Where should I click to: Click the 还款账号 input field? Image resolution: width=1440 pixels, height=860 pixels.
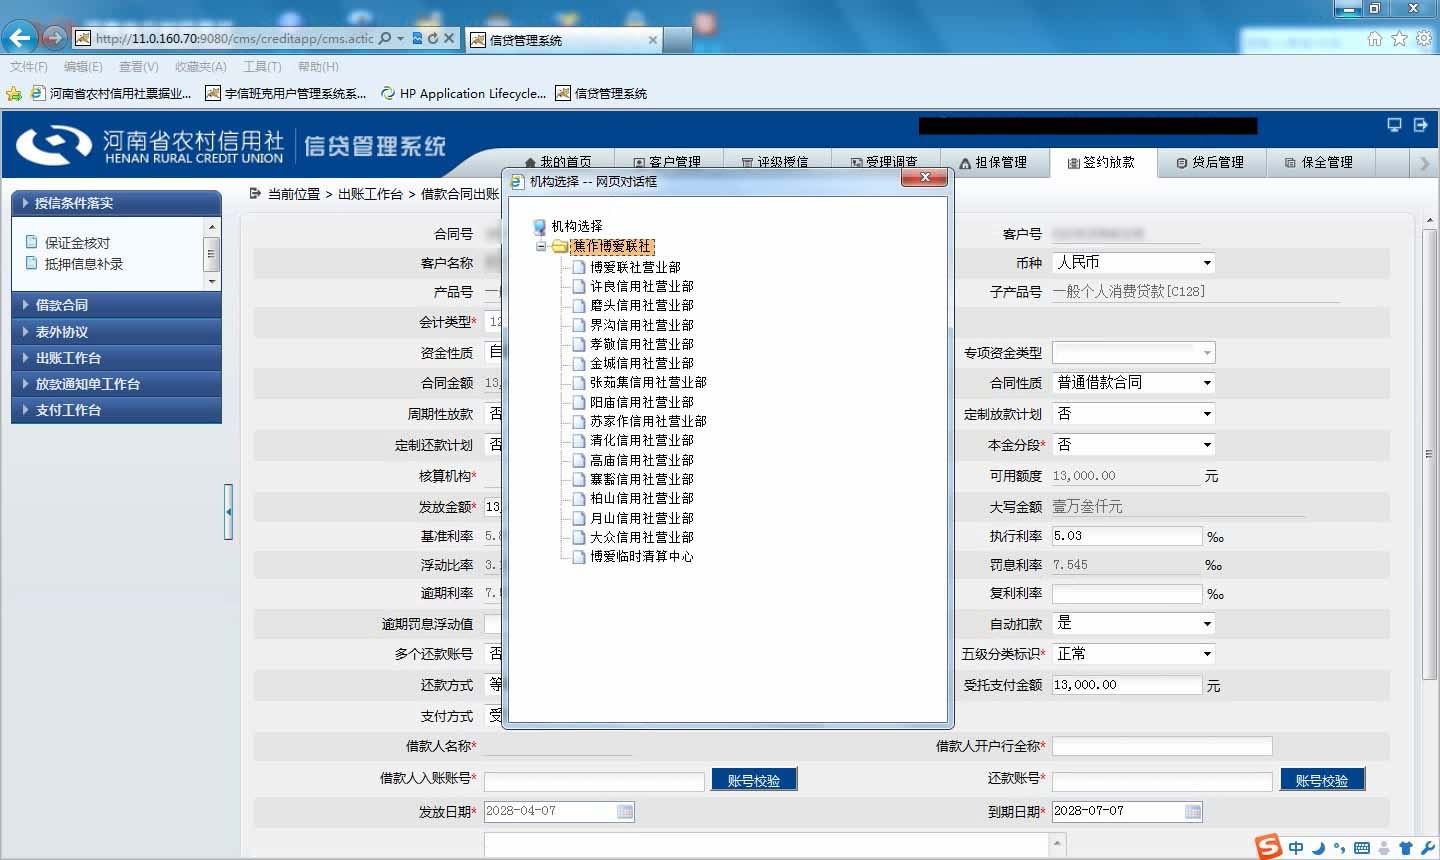(x=1162, y=781)
